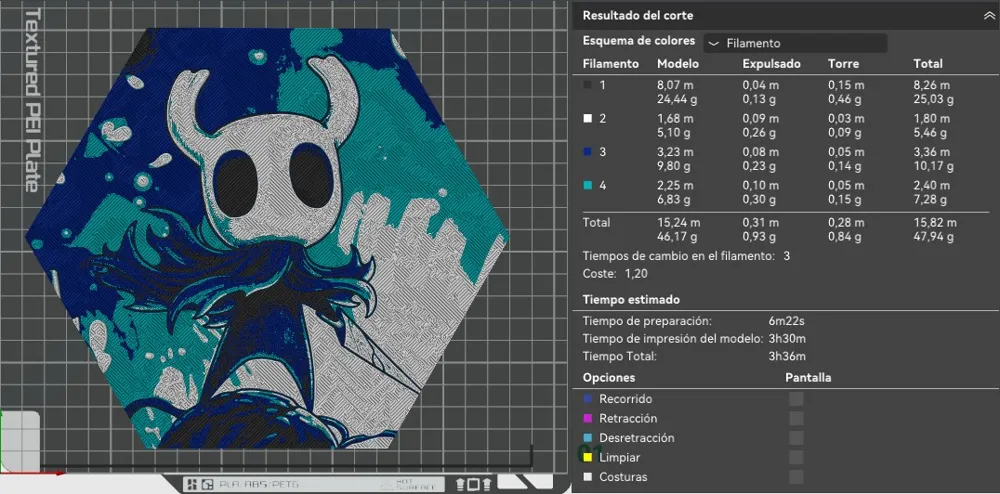Click the Filamento column header
Image resolution: width=1000 pixels, height=494 pixels.
click(611, 64)
